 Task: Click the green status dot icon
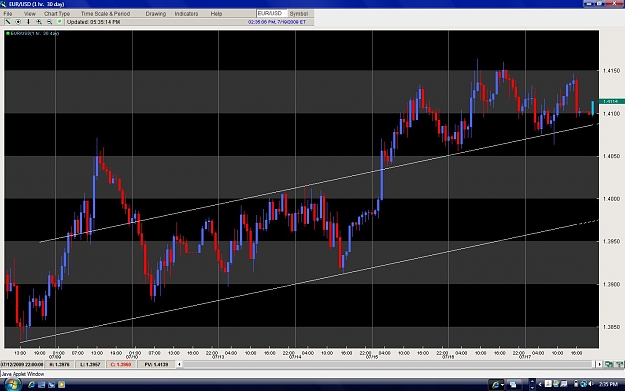(59, 22)
